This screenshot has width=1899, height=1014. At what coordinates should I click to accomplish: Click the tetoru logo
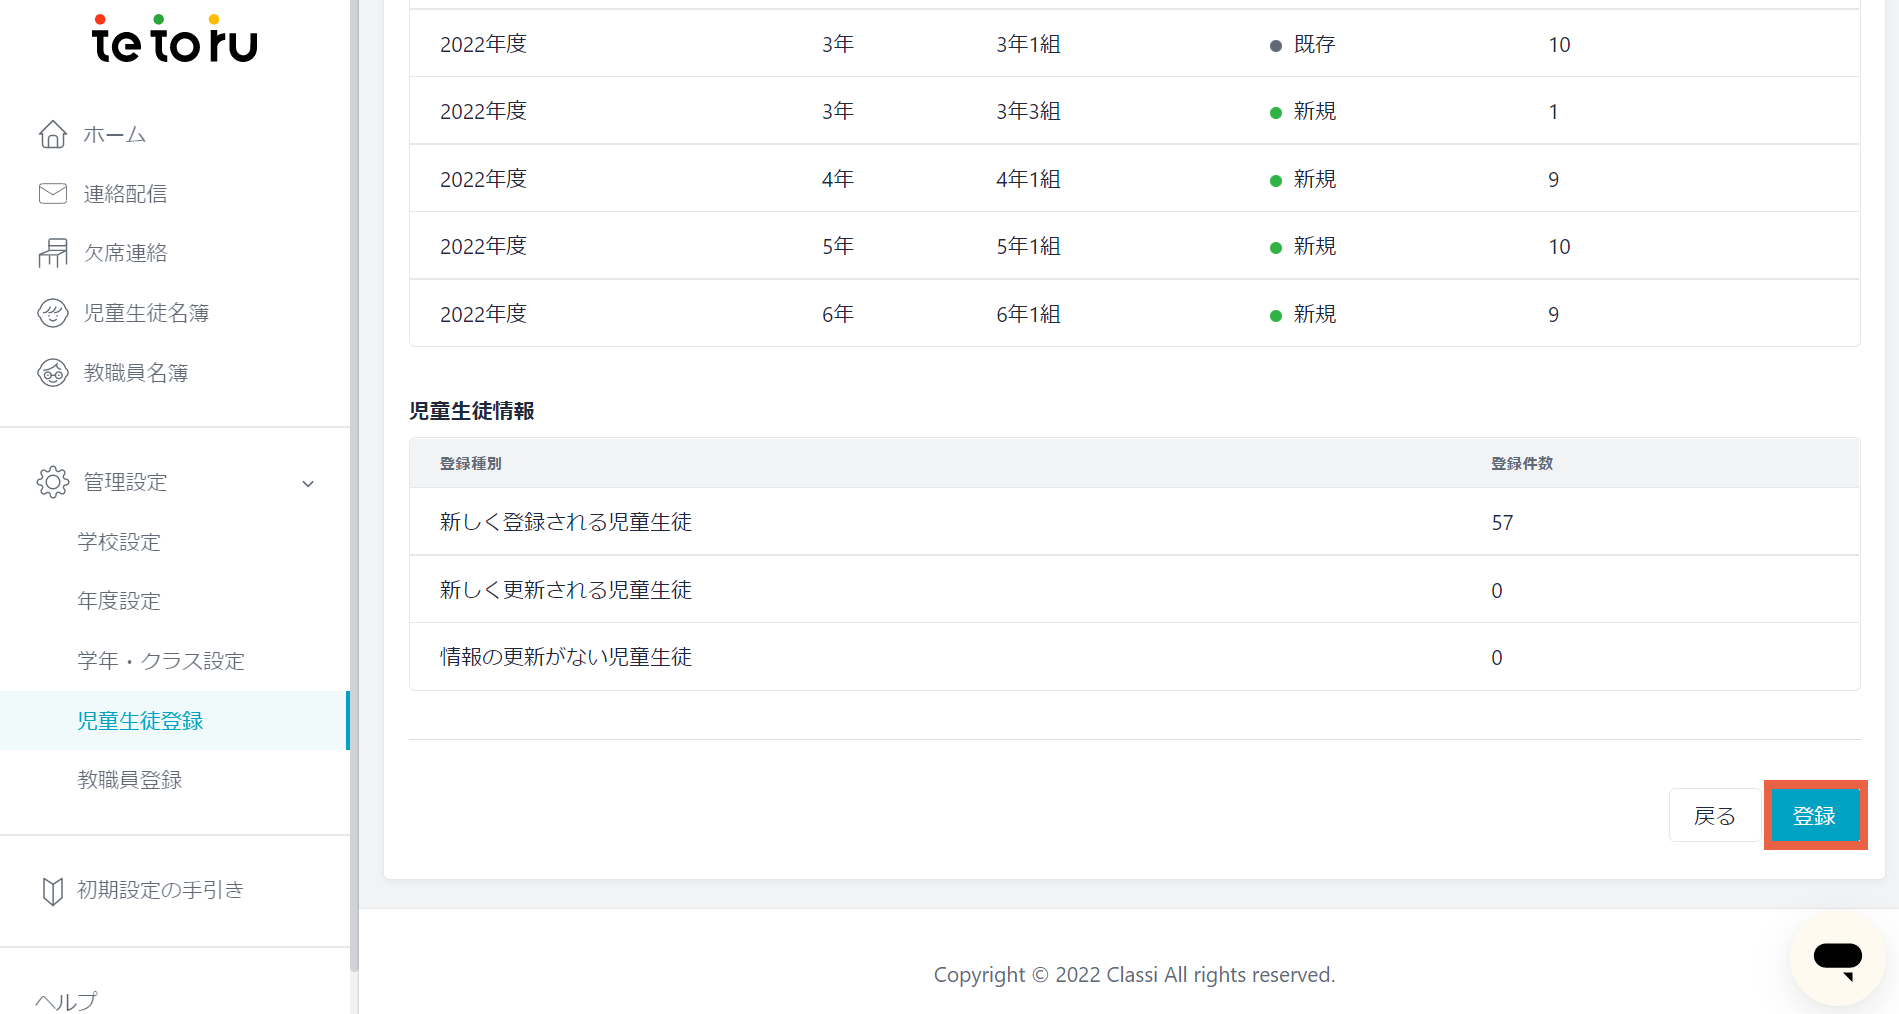(175, 39)
